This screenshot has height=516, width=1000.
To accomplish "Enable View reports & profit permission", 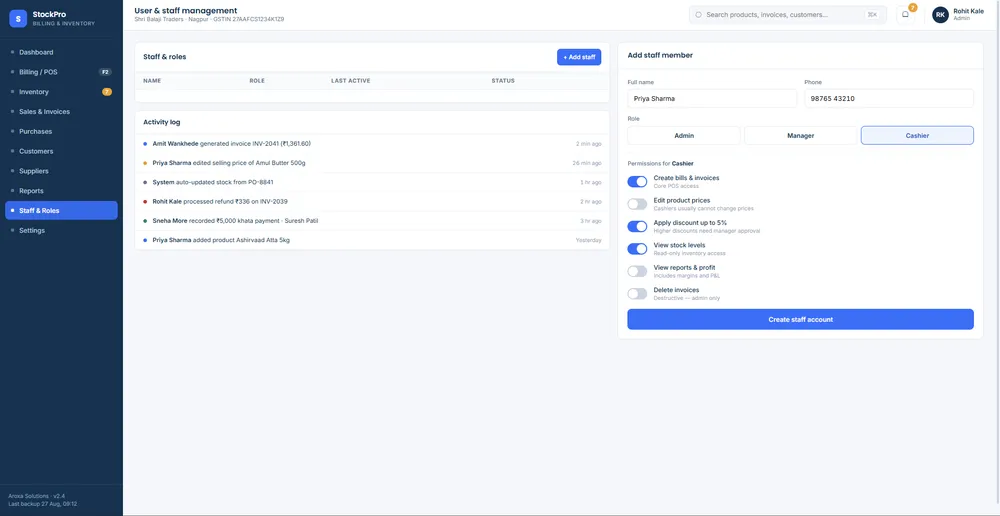I will tap(637, 271).
